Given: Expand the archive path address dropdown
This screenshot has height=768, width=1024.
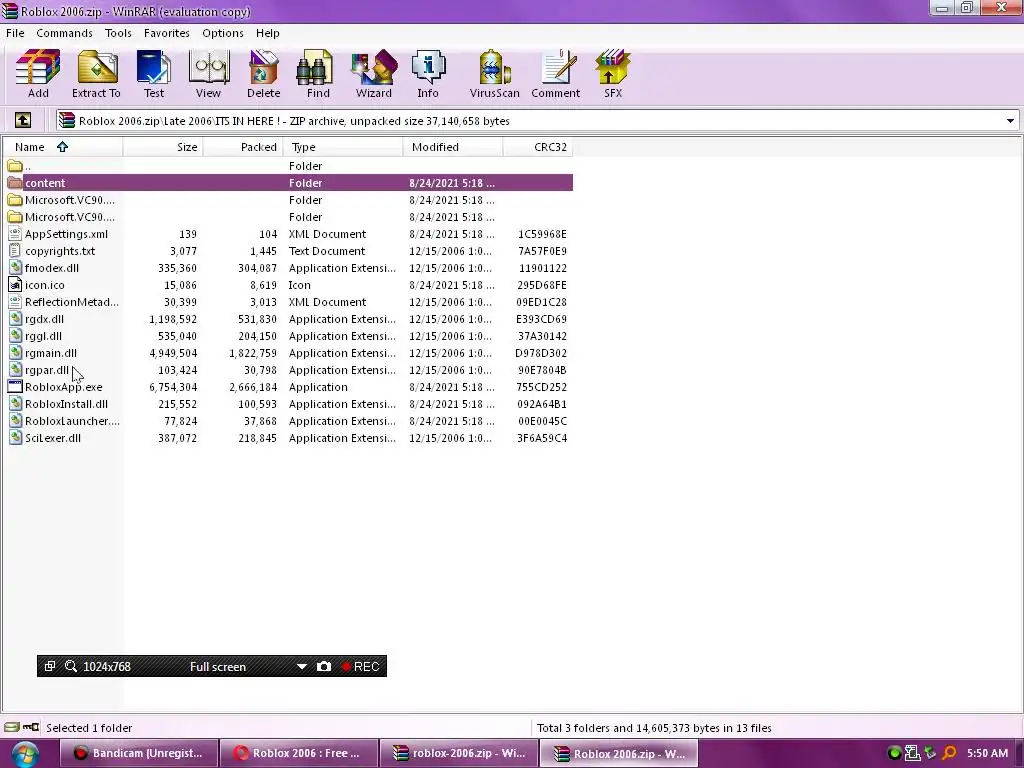Looking at the screenshot, I should 1010,121.
